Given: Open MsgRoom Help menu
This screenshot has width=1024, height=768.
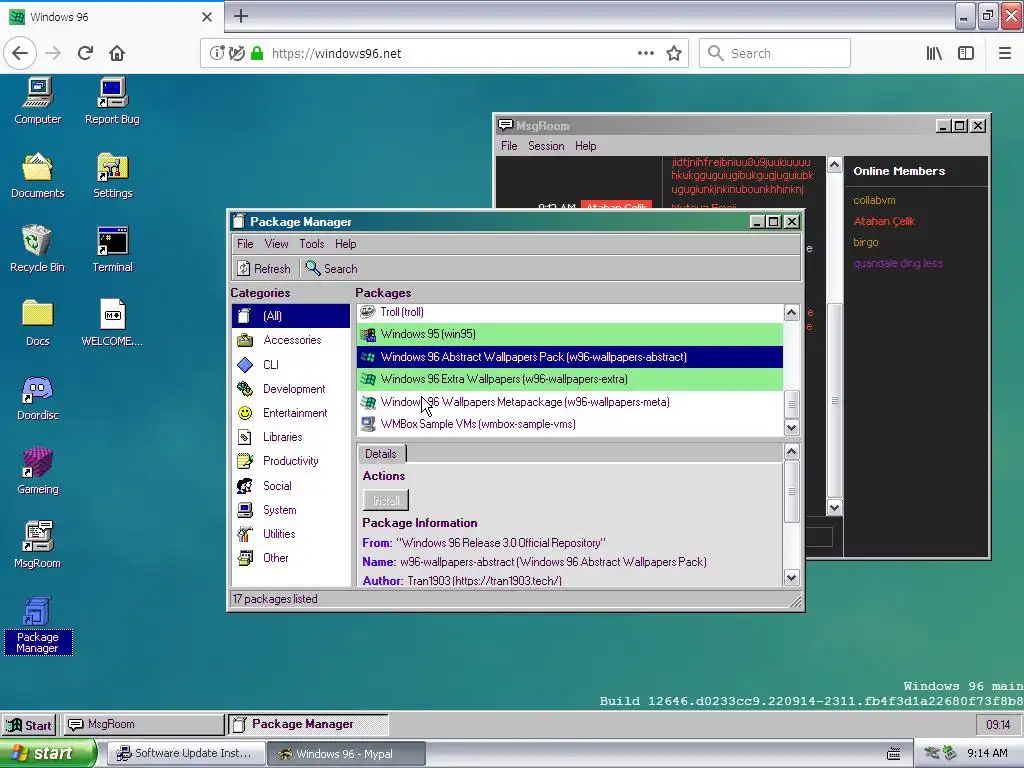Looking at the screenshot, I should click(585, 146).
